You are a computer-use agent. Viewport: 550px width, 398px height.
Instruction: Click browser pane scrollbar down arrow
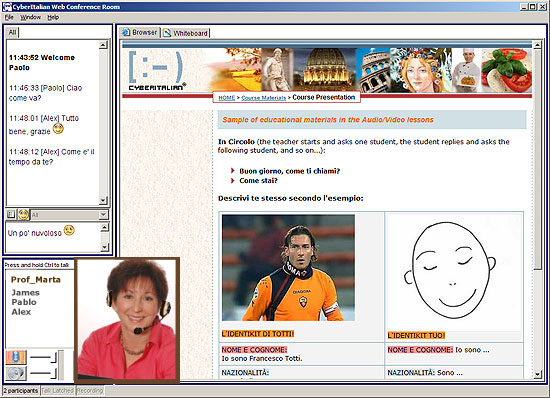537,375
